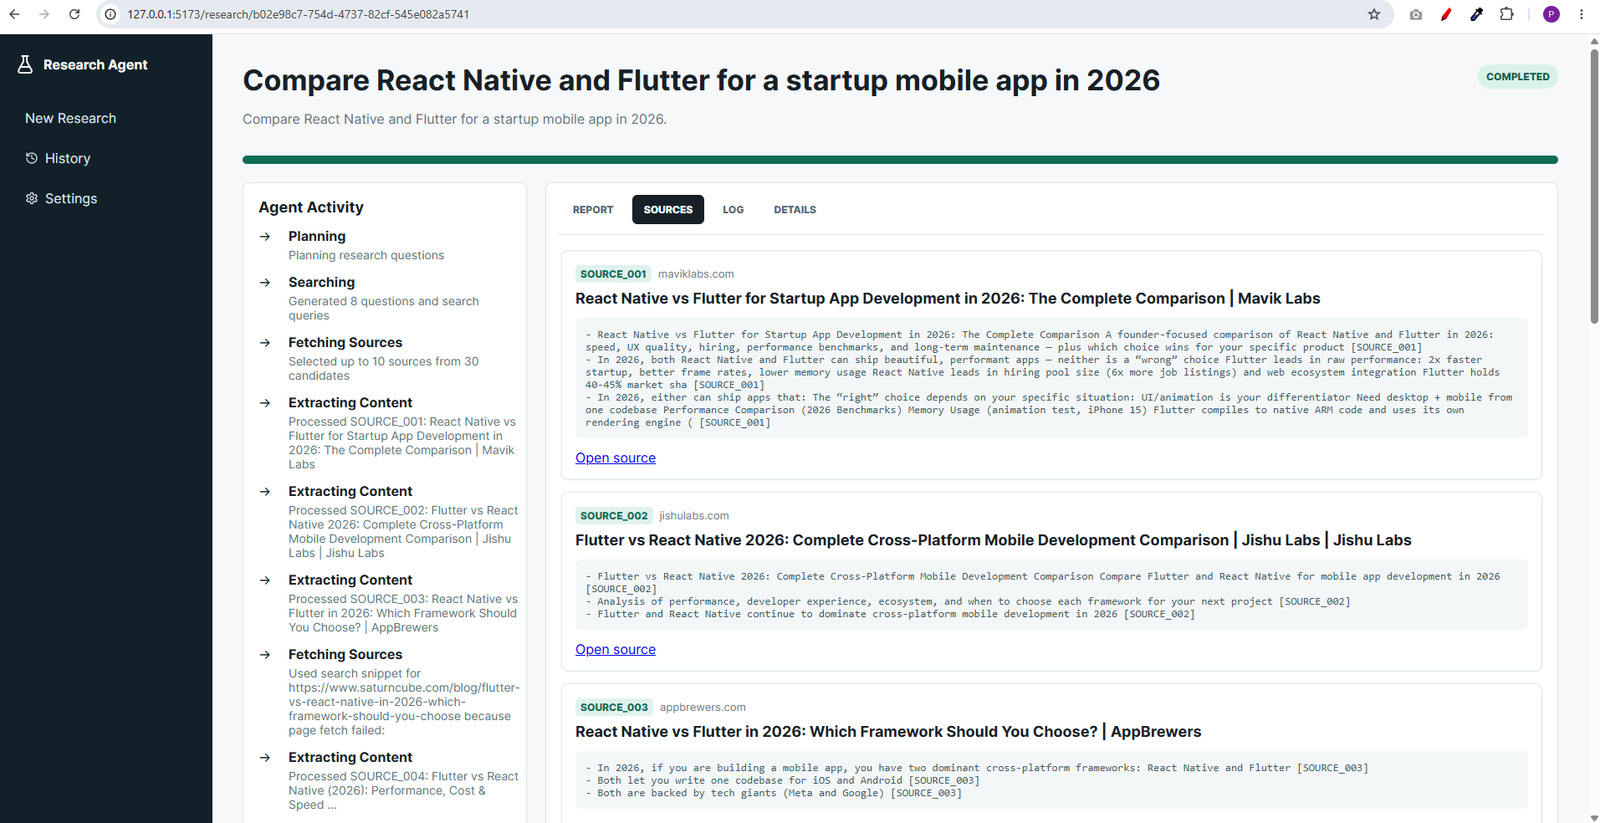The image size is (1600, 823).
Task: Click the page vertical scrollbar thumb
Action: [x=1594, y=186]
